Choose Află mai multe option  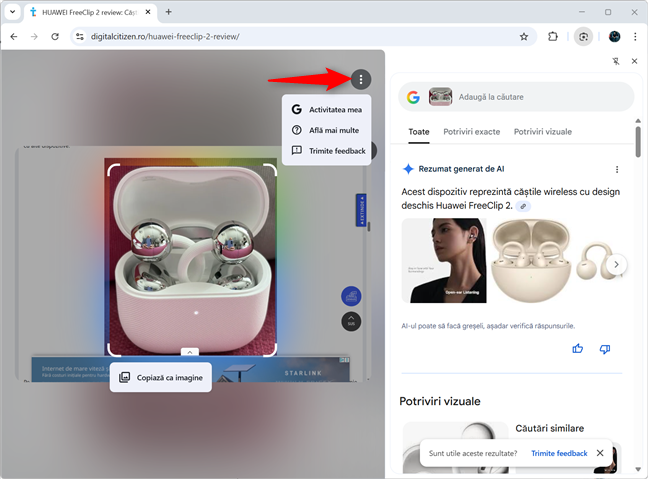[326, 130]
